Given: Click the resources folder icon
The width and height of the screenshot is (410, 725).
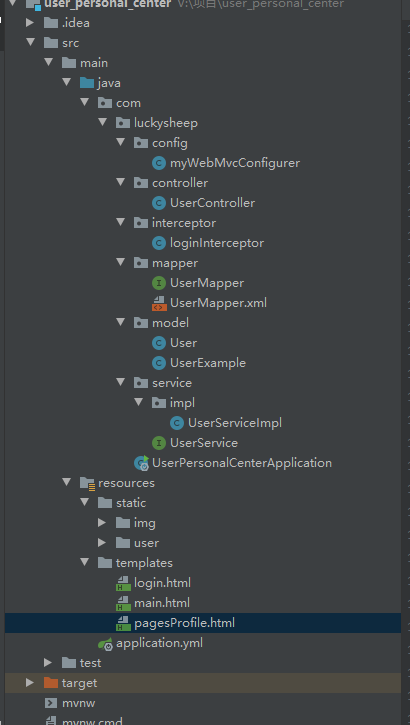Looking at the screenshot, I should pos(87,483).
